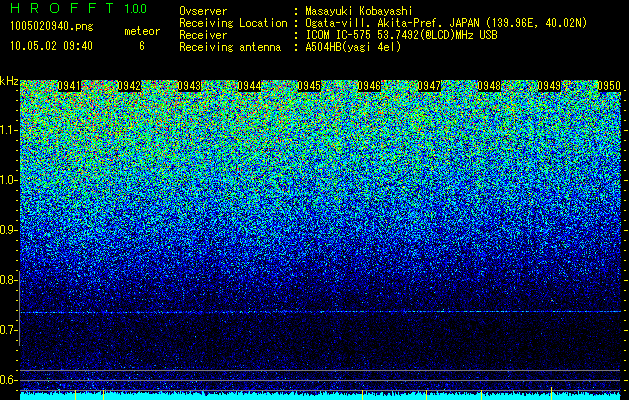Click the yellow meteor tick under 0949
The width and height of the screenshot is (629, 400).
pos(551,393)
